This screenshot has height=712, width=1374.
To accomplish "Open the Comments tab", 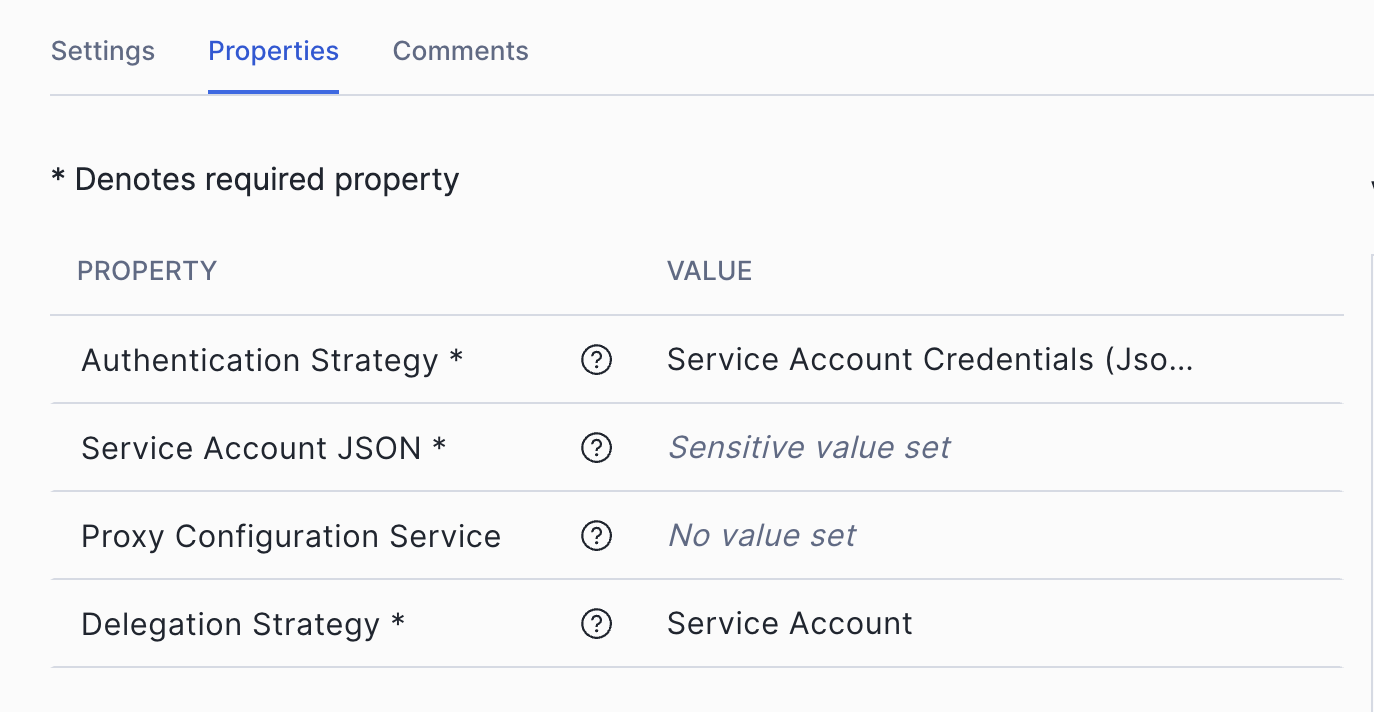I will (460, 51).
